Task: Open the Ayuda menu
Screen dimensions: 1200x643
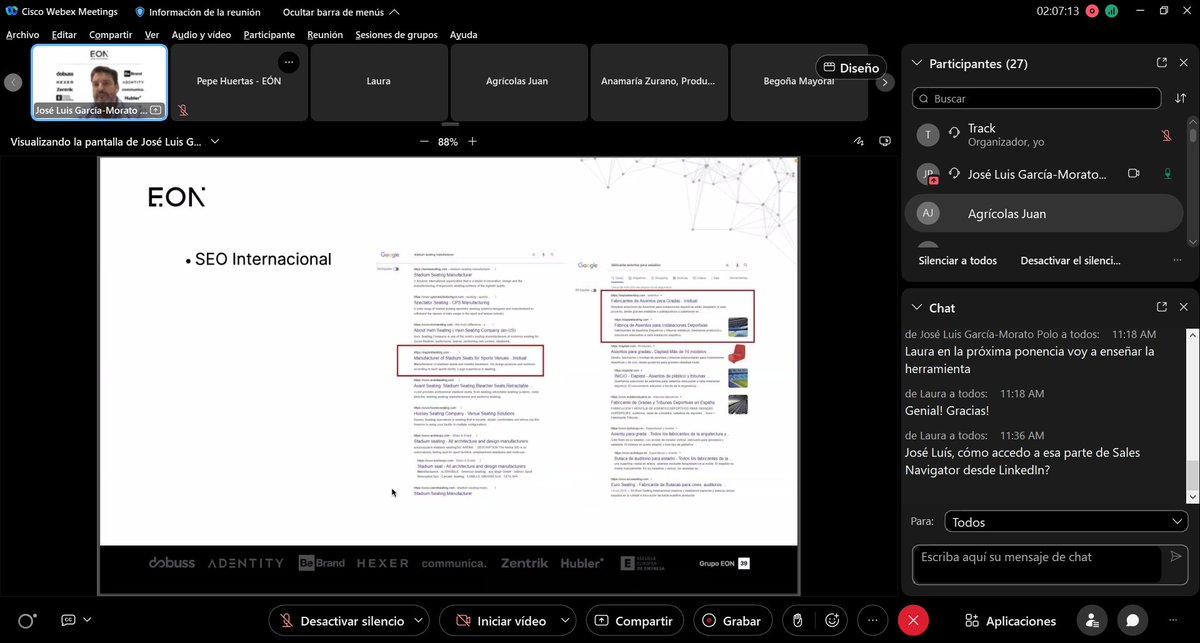Action: [463, 34]
